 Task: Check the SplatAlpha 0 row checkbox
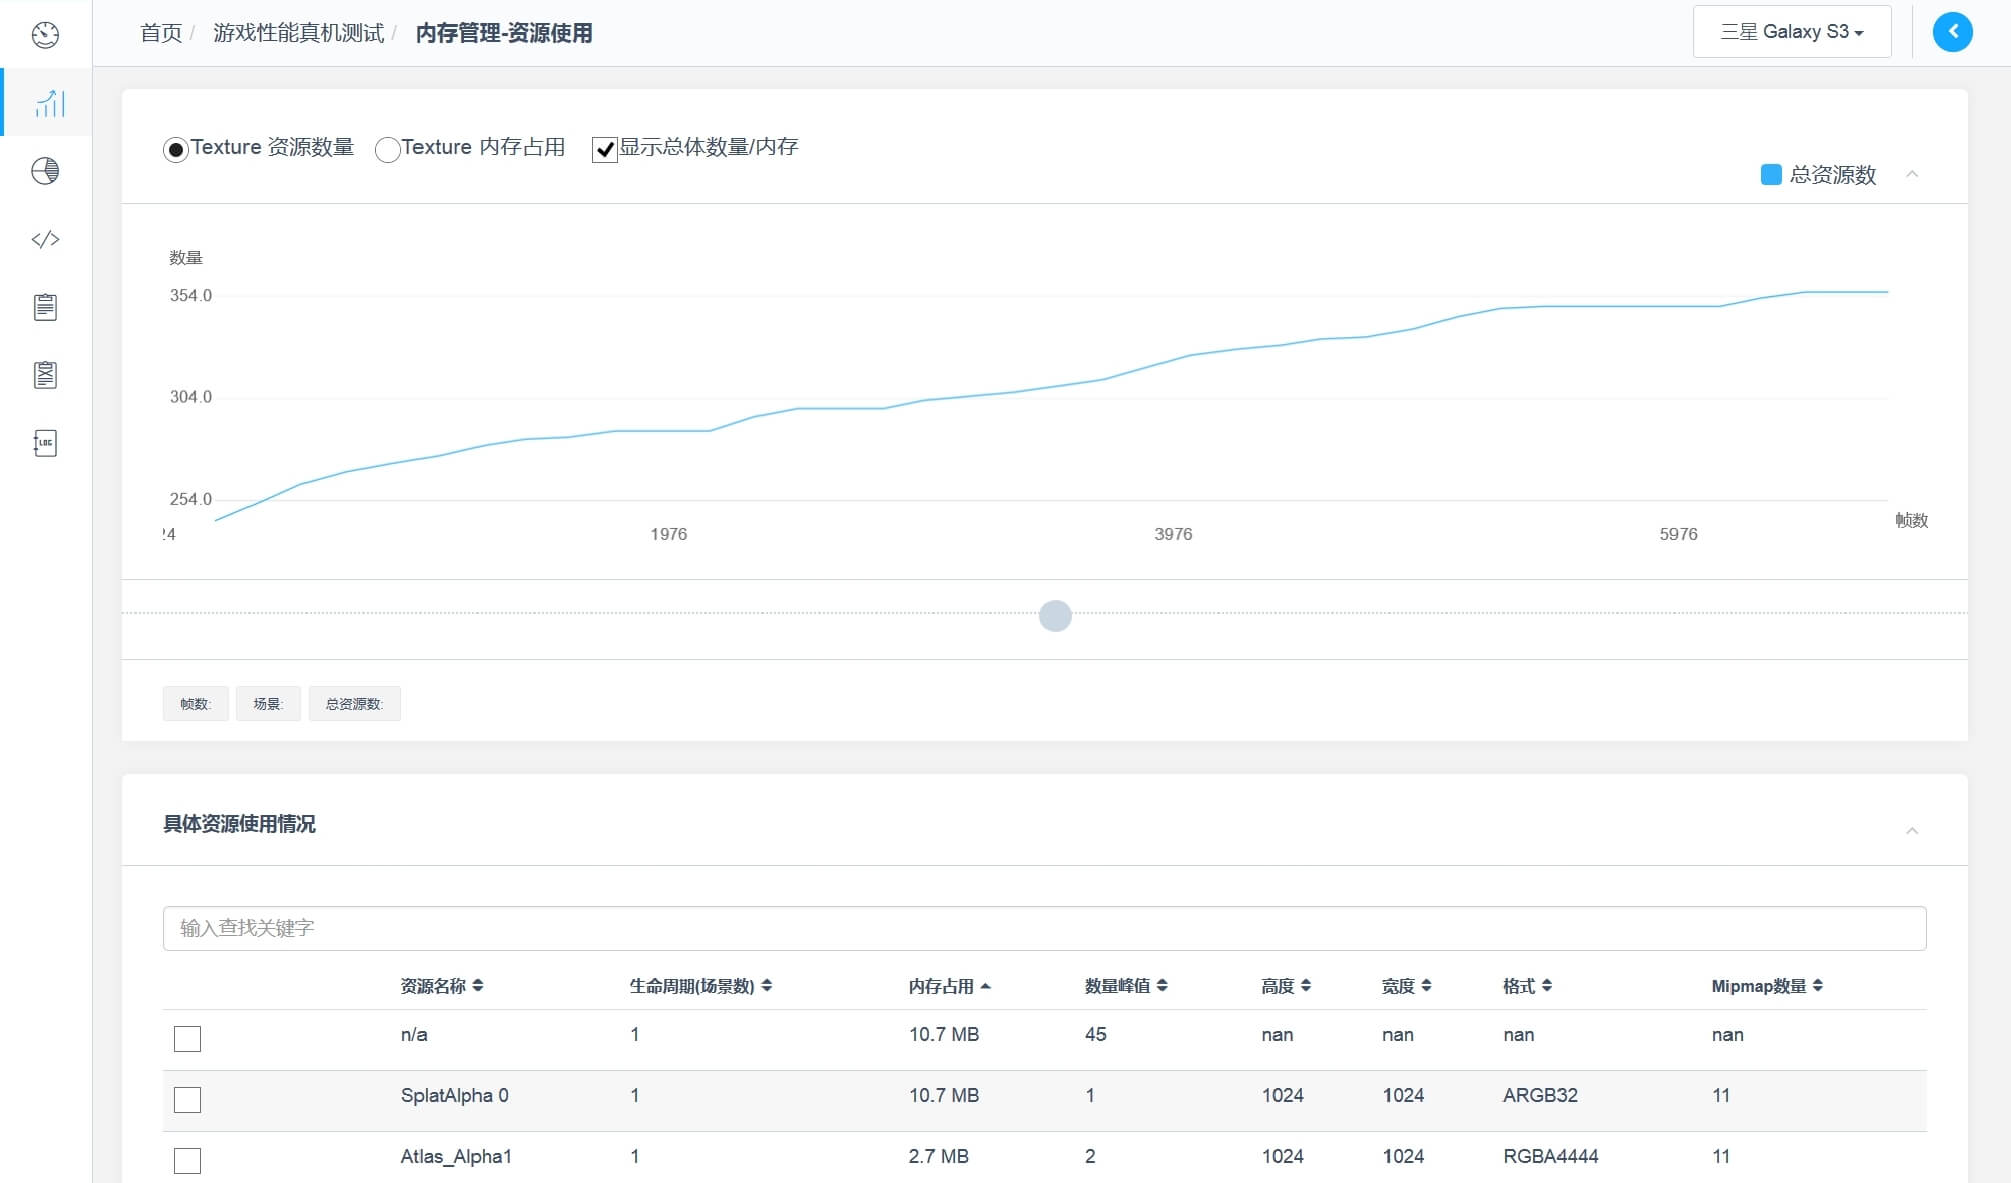point(187,1100)
